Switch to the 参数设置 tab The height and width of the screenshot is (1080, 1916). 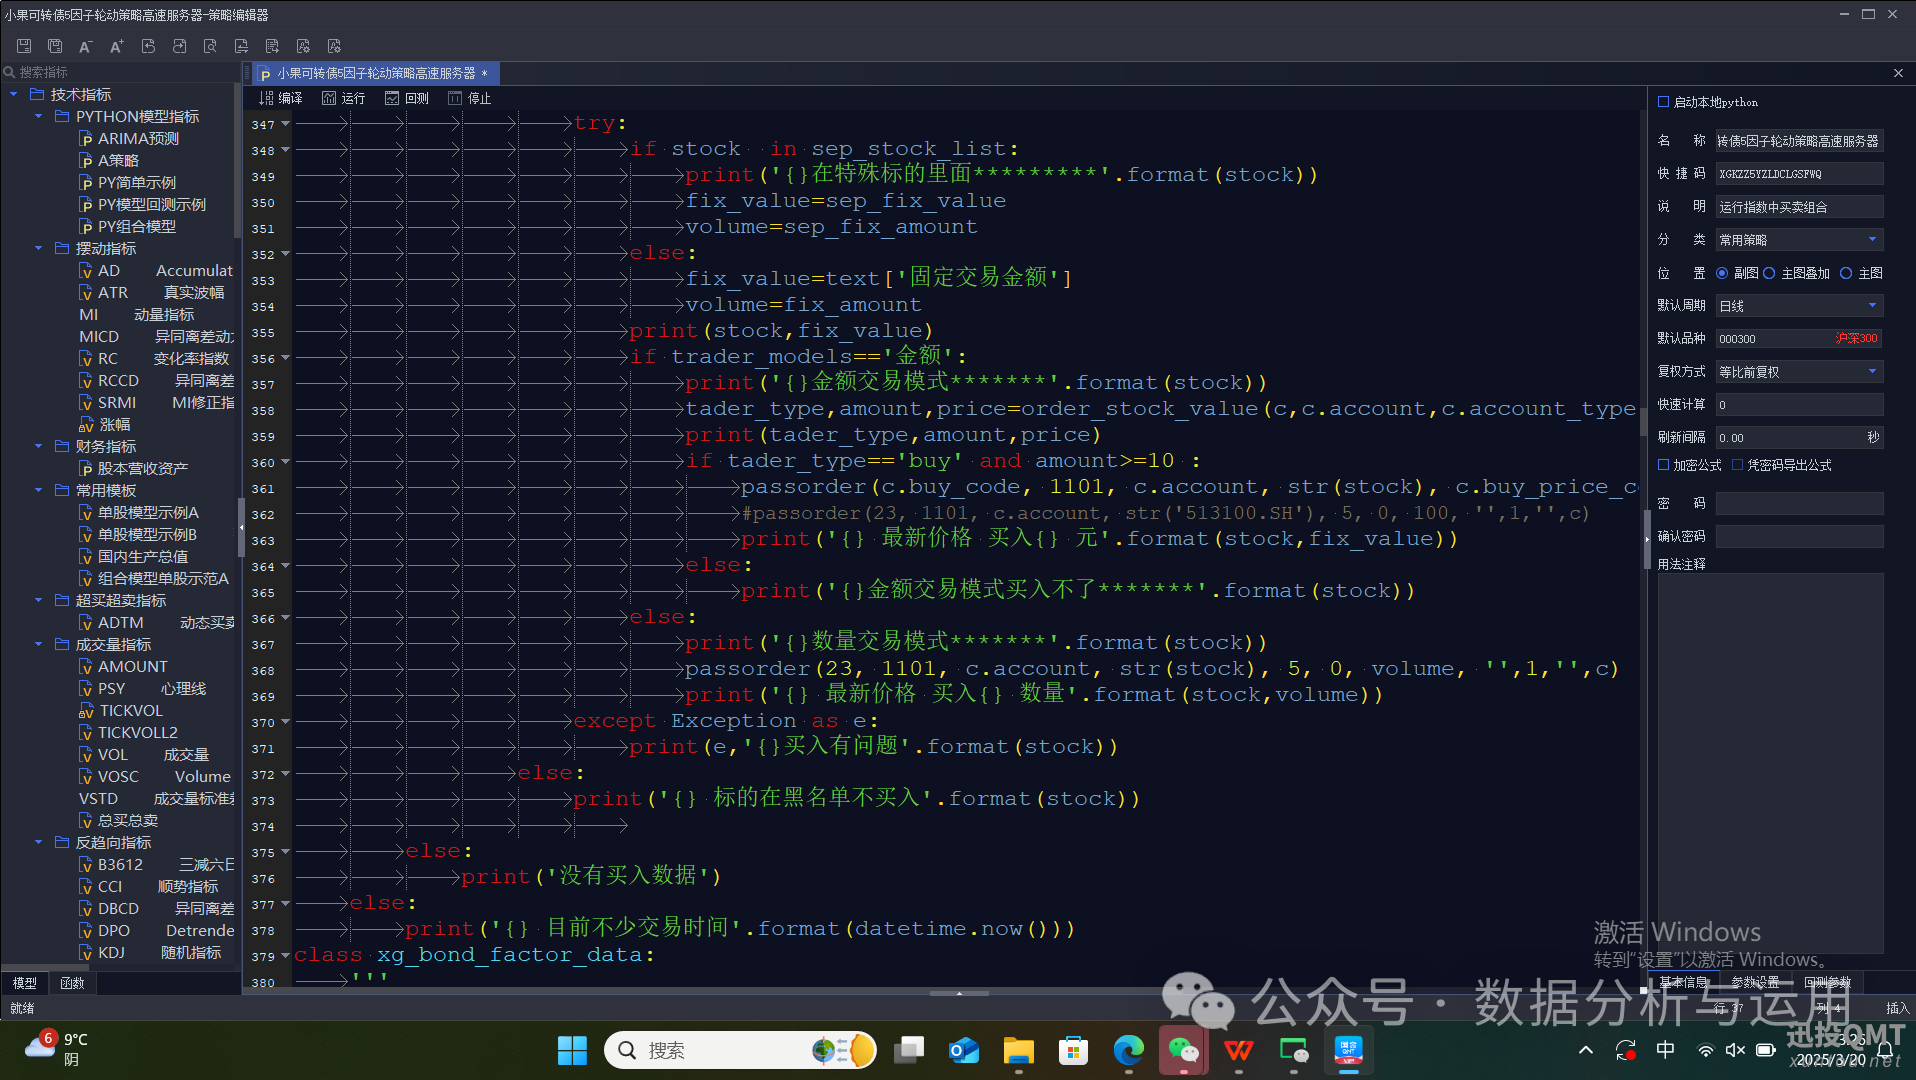1755,982
